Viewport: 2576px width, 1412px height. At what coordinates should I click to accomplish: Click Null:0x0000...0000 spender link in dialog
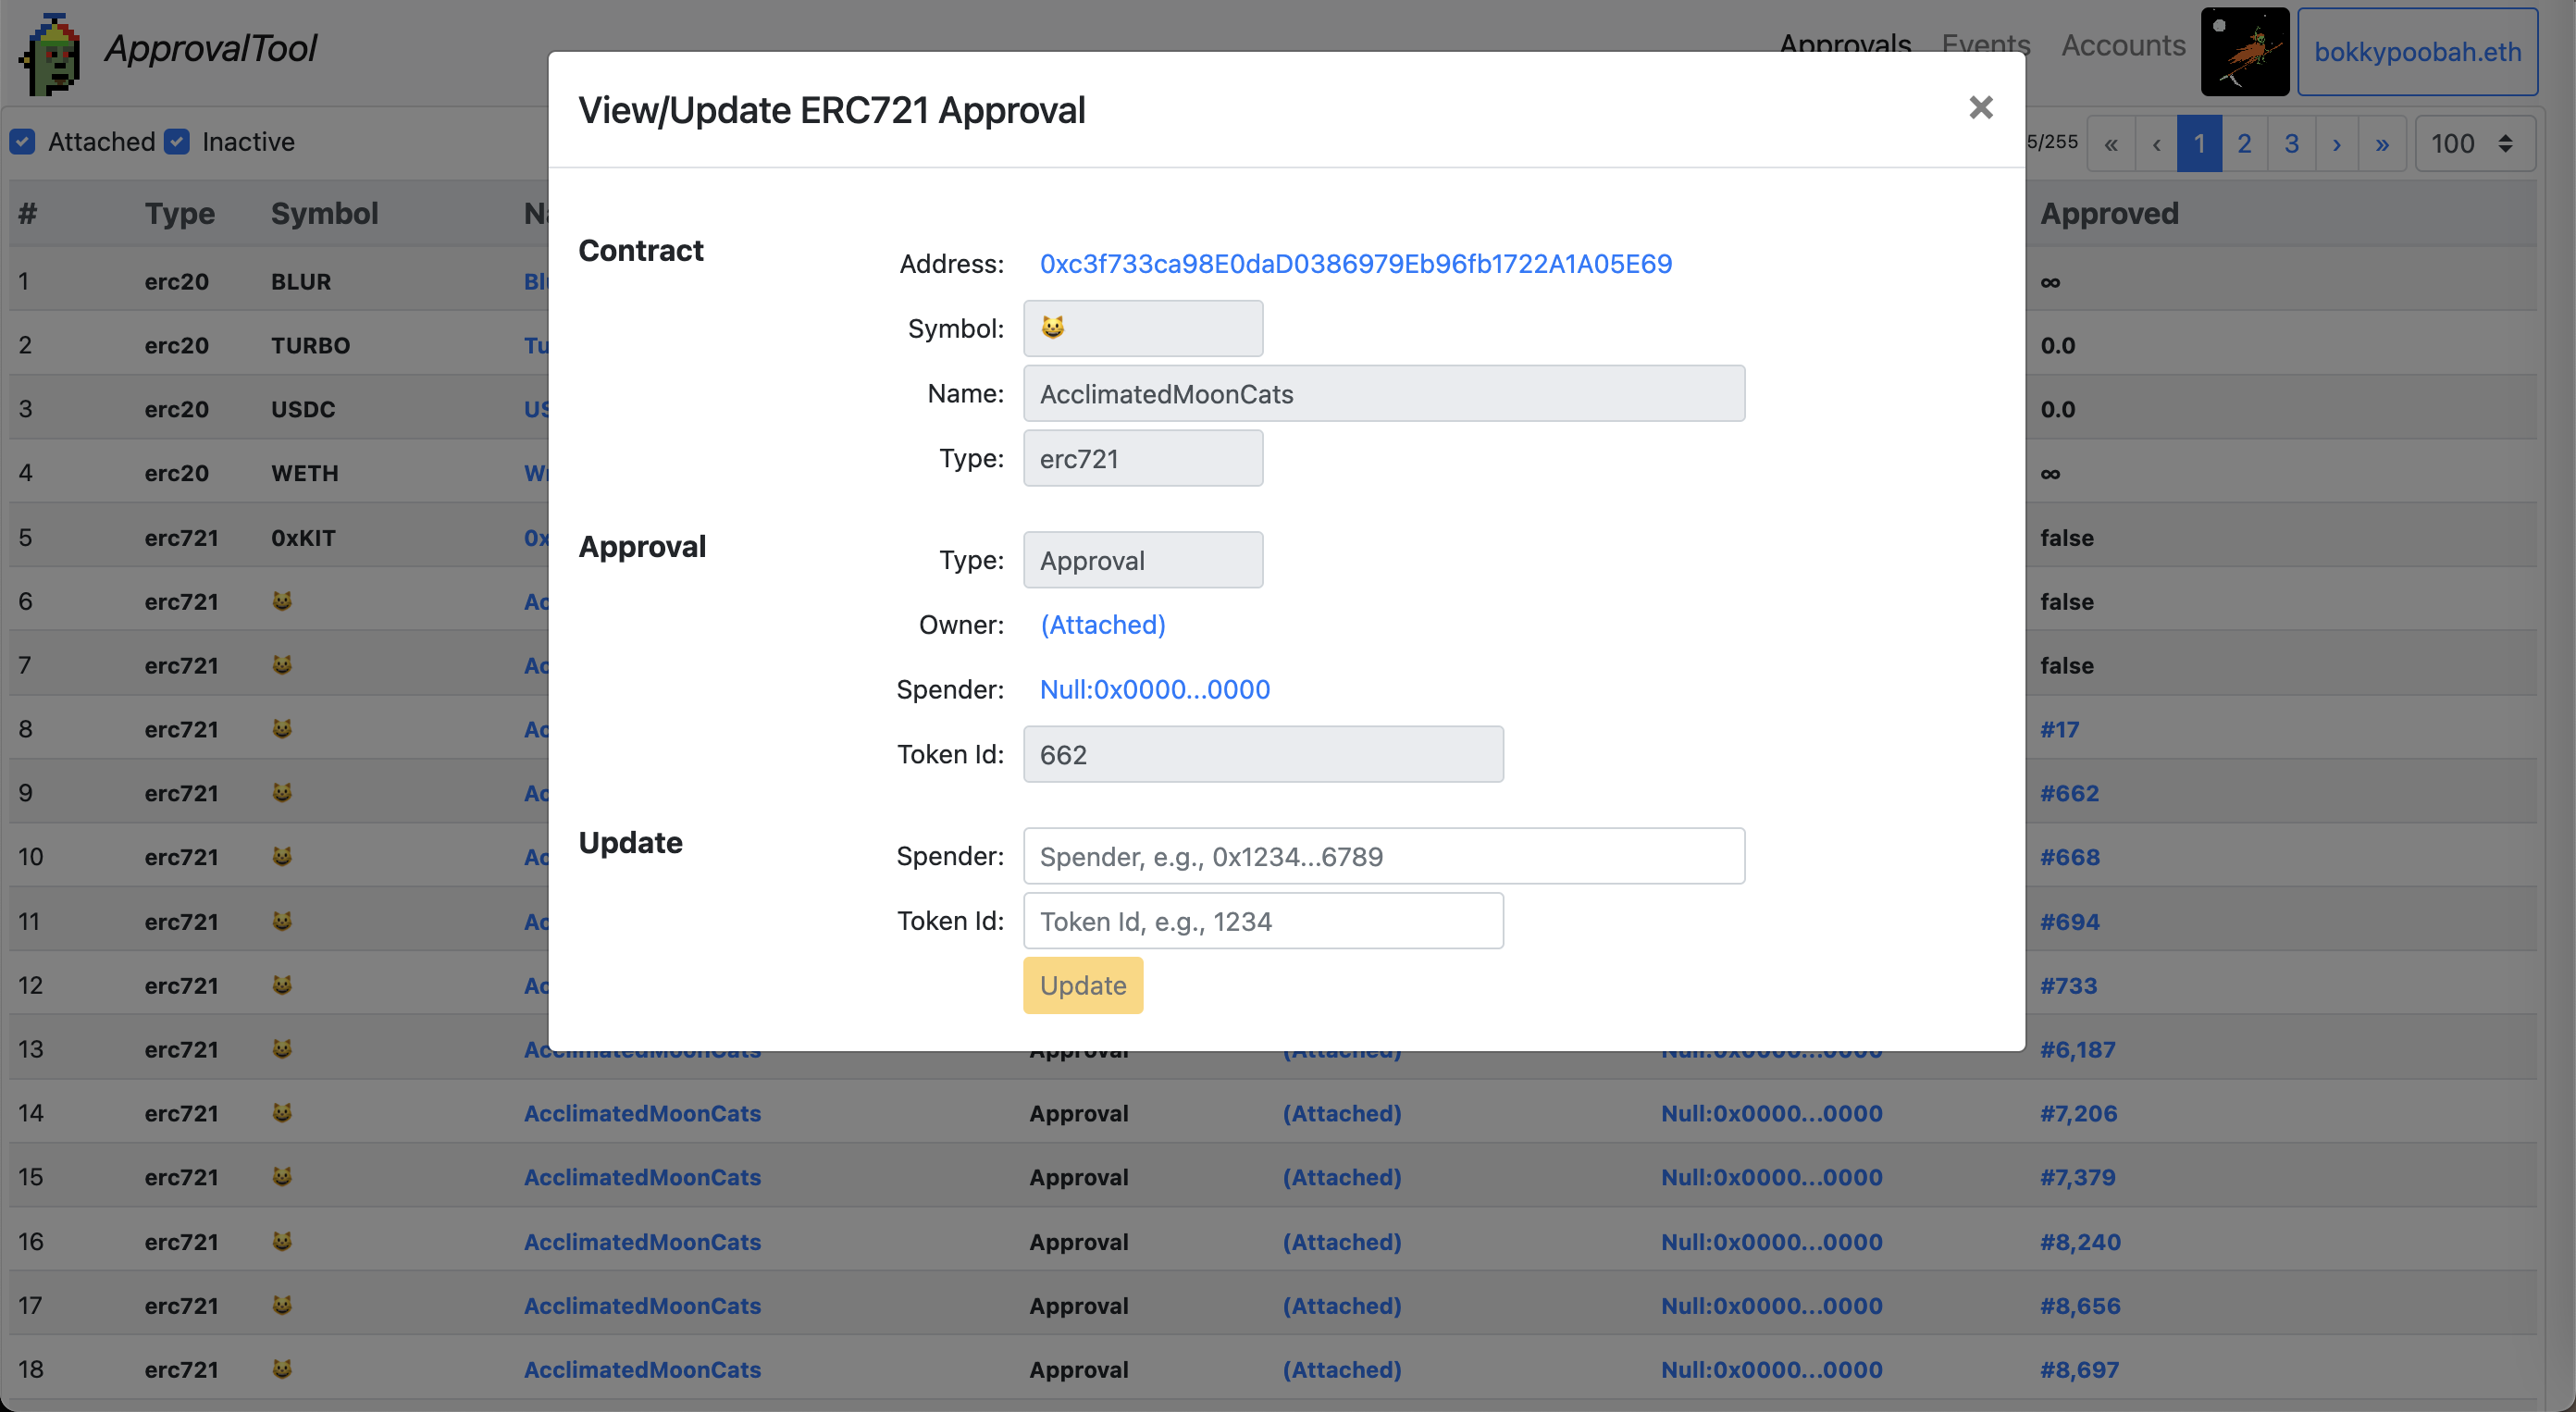click(x=1154, y=689)
